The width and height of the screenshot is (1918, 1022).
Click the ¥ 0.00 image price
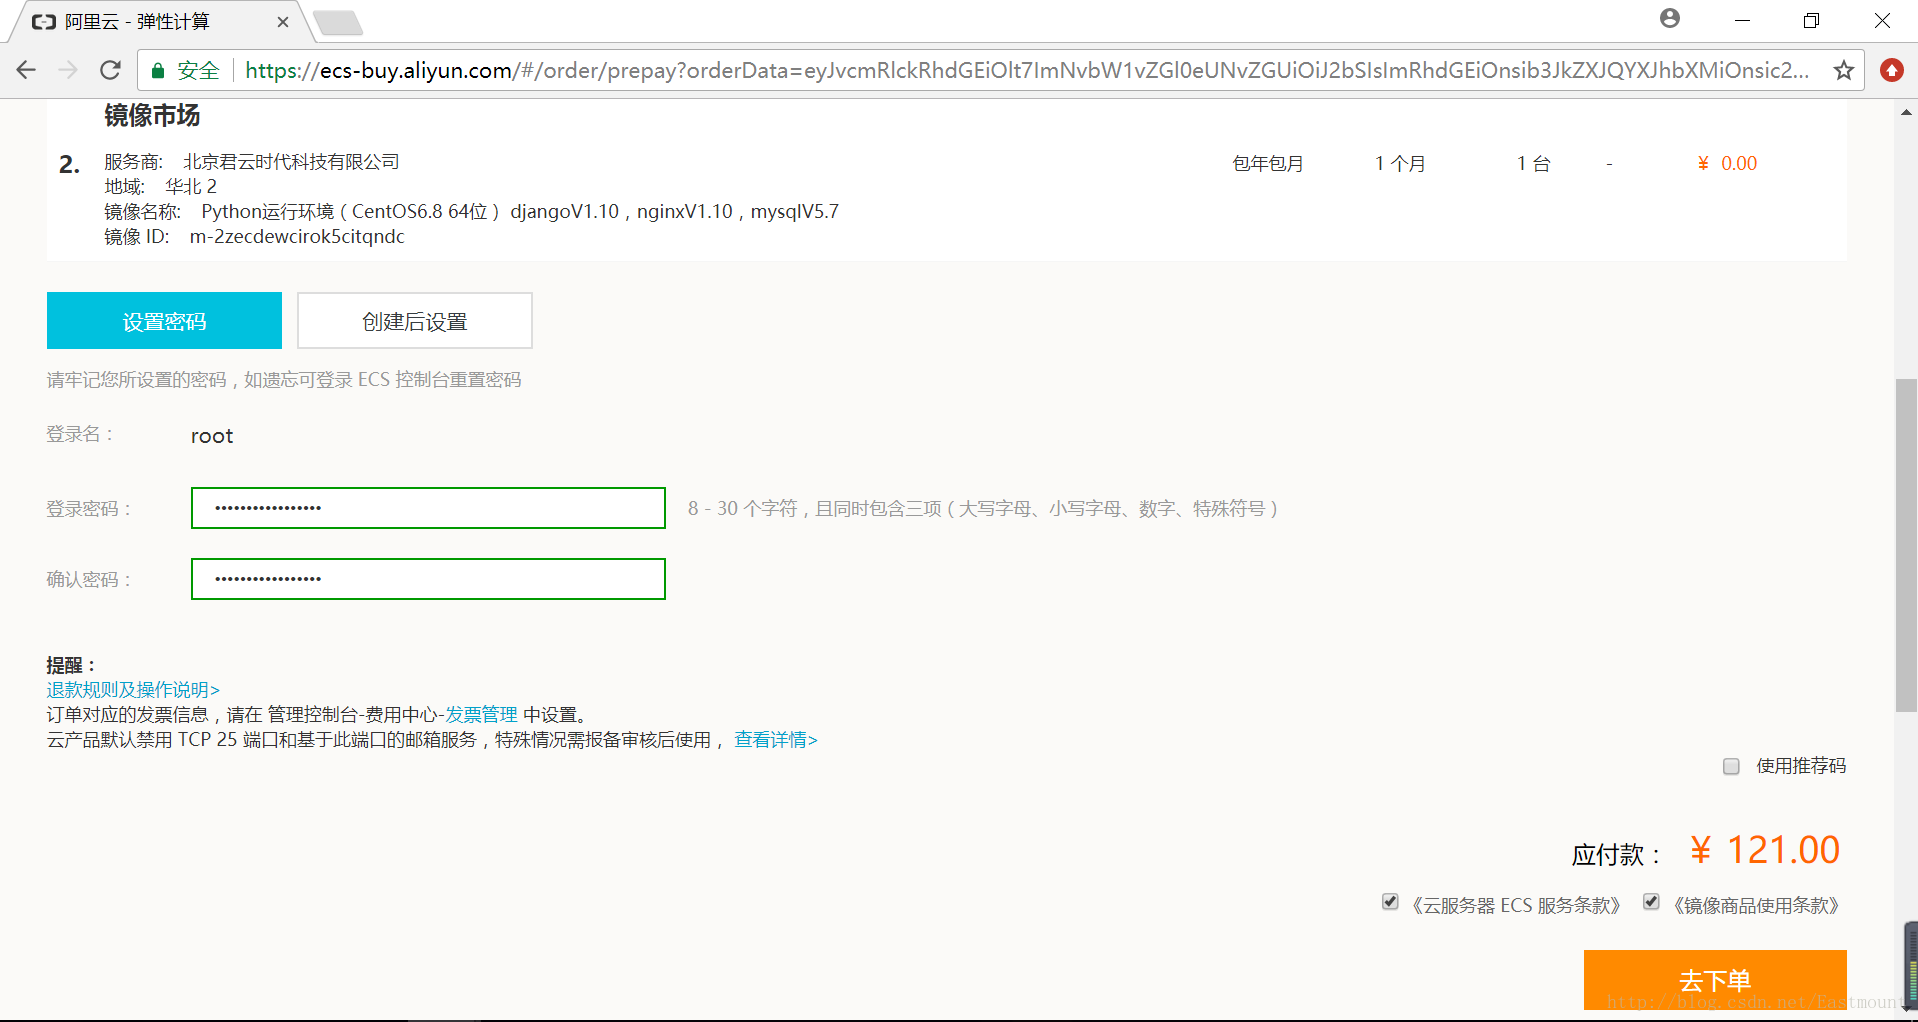coord(1727,163)
